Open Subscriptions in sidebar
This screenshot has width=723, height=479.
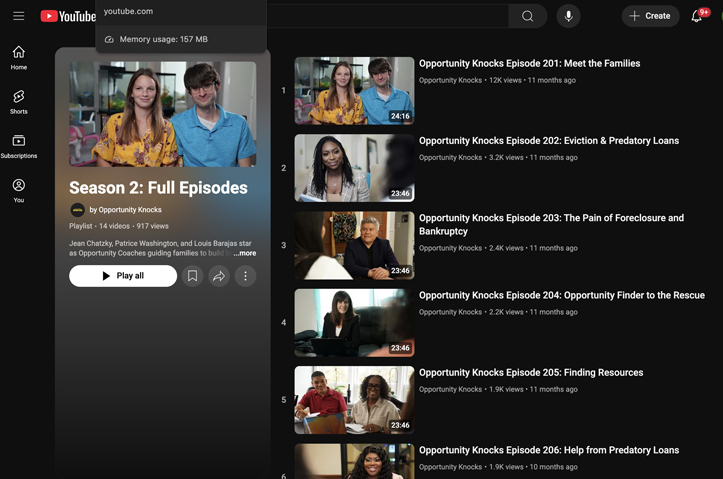pos(18,146)
